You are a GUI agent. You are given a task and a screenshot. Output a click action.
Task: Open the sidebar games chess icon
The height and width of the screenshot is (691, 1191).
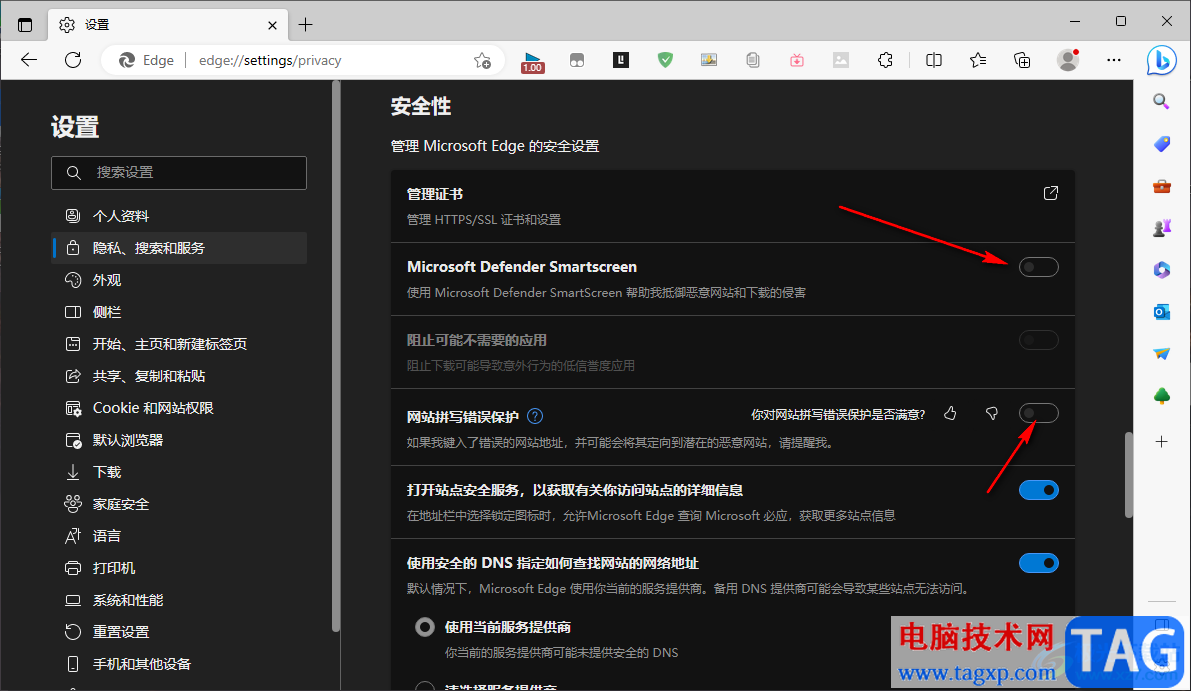click(x=1161, y=228)
